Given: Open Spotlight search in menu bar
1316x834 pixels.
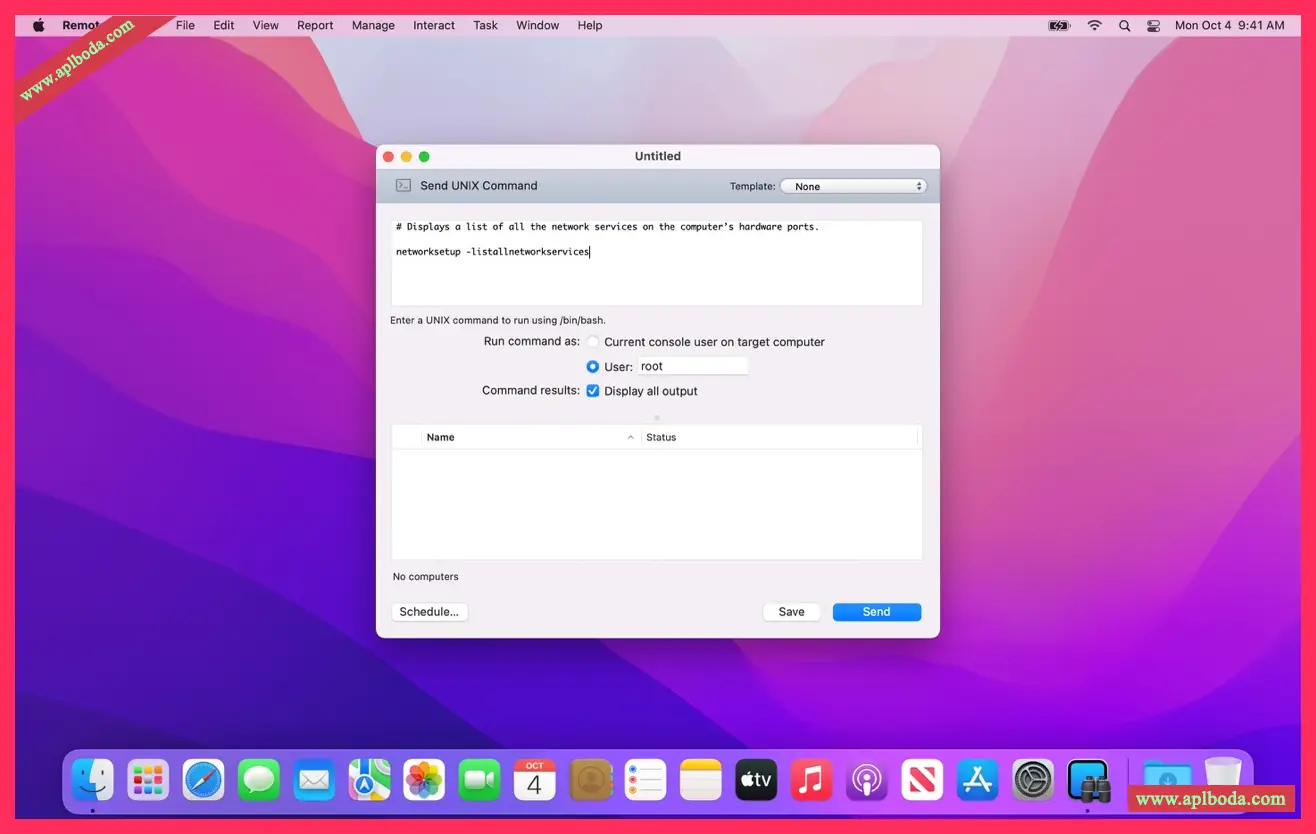Looking at the screenshot, I should coord(1124,25).
